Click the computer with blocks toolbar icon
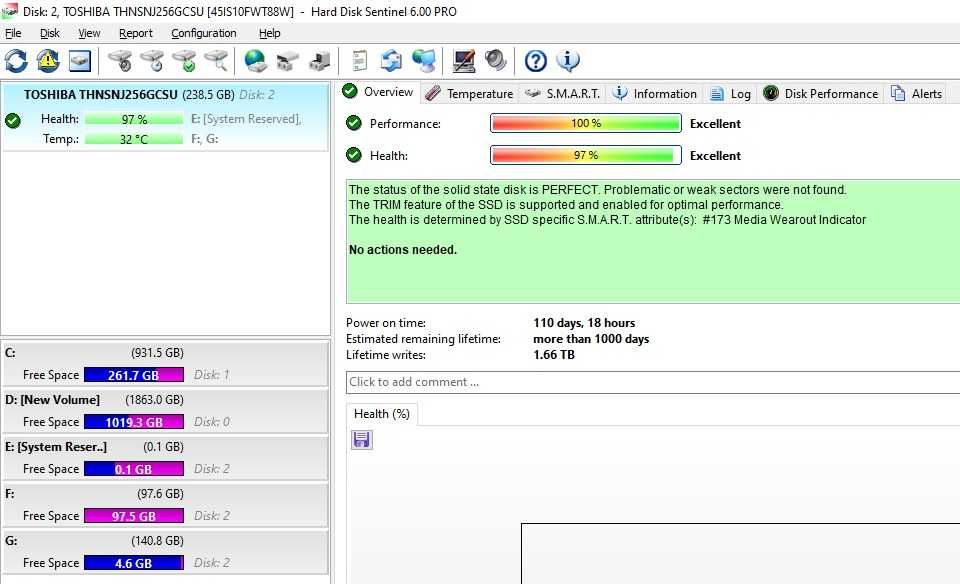The width and height of the screenshot is (960, 584). (319, 61)
